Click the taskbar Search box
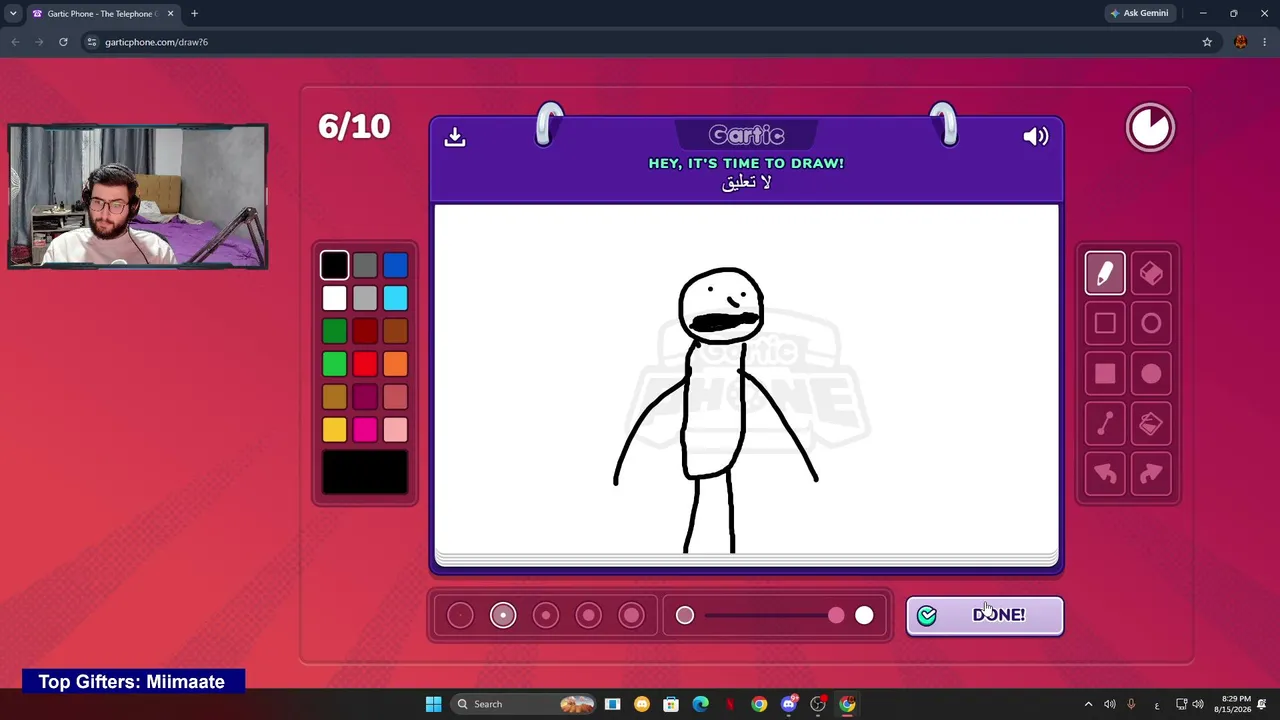Screen dimensions: 1280x720 [523, 704]
